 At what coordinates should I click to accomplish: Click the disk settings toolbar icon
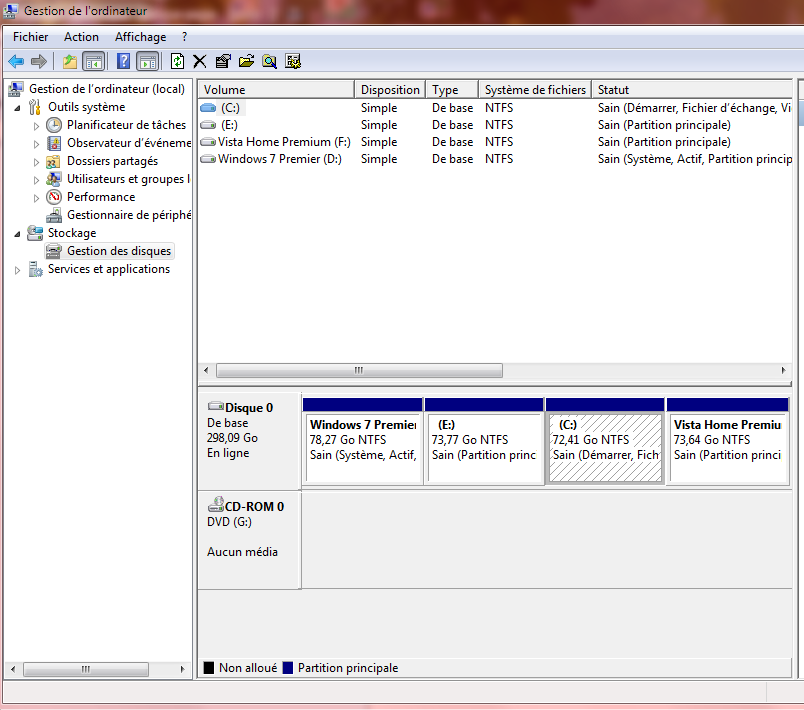click(293, 62)
